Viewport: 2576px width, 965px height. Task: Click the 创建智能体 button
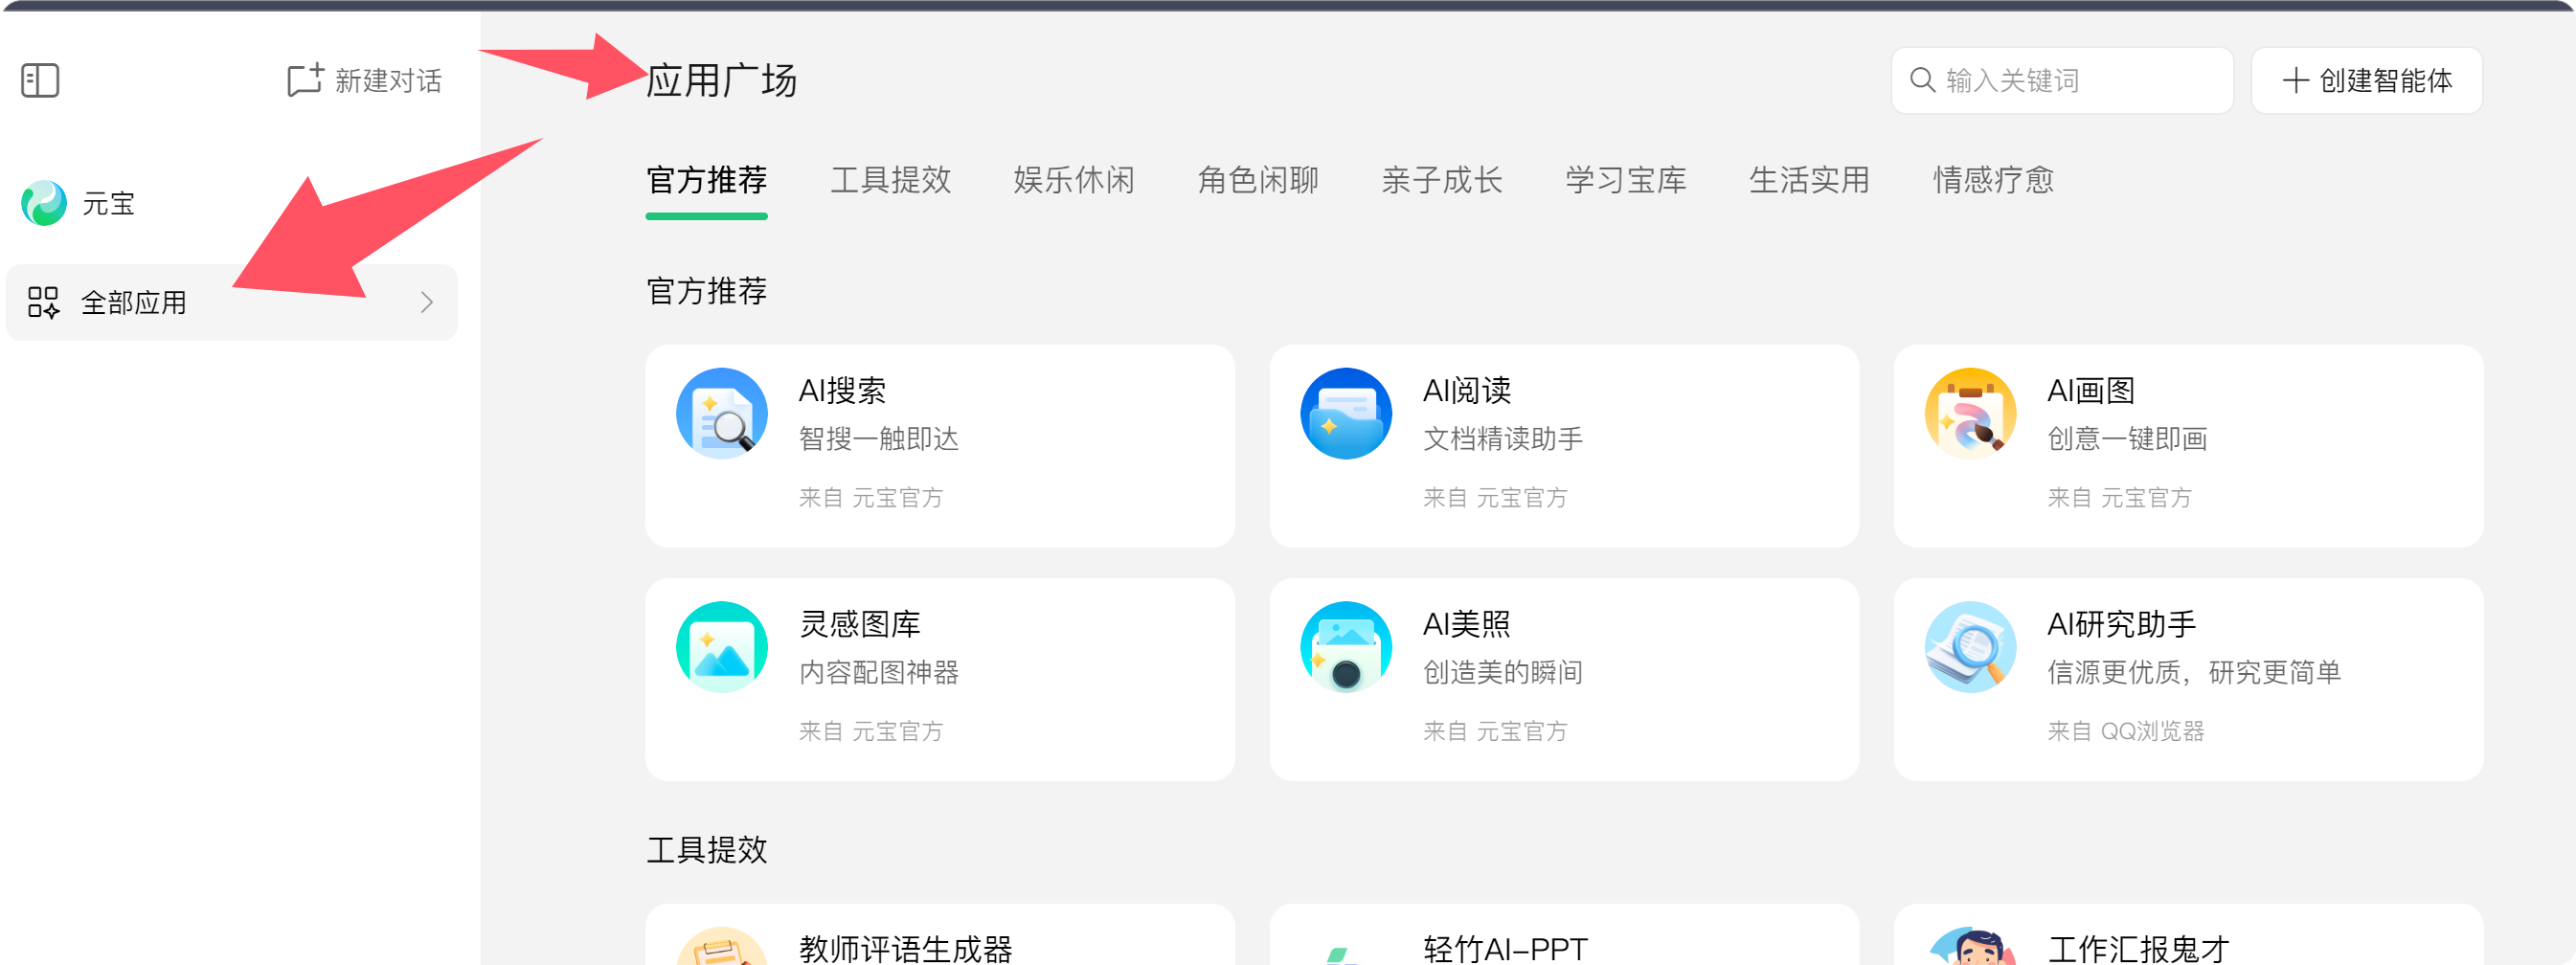(x=2366, y=80)
